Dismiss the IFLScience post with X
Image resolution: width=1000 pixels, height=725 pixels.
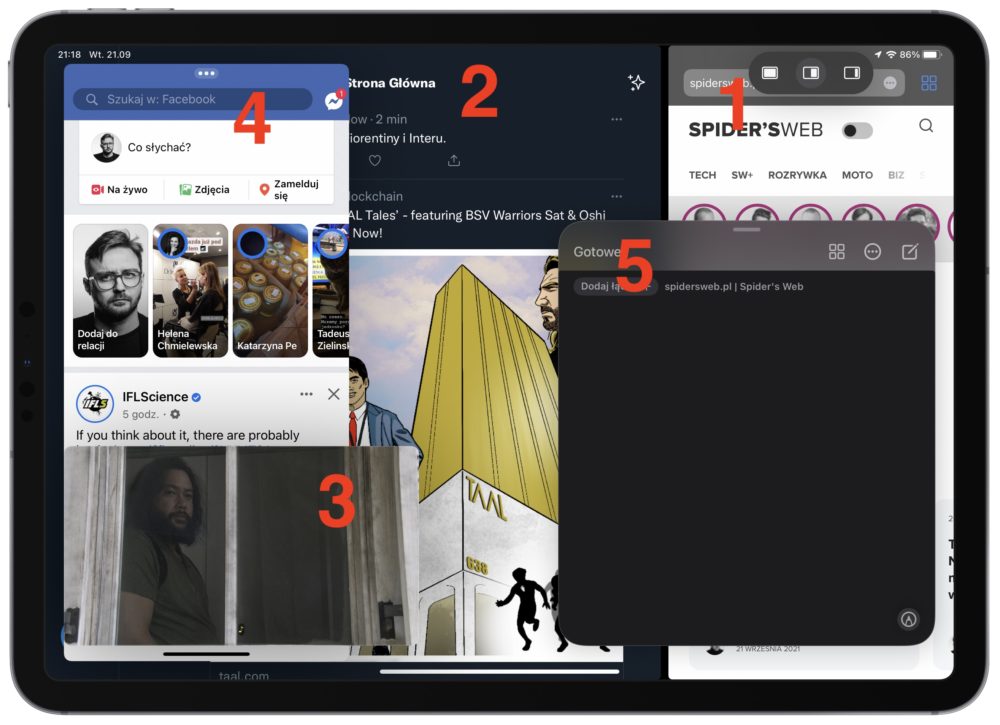[x=334, y=394]
